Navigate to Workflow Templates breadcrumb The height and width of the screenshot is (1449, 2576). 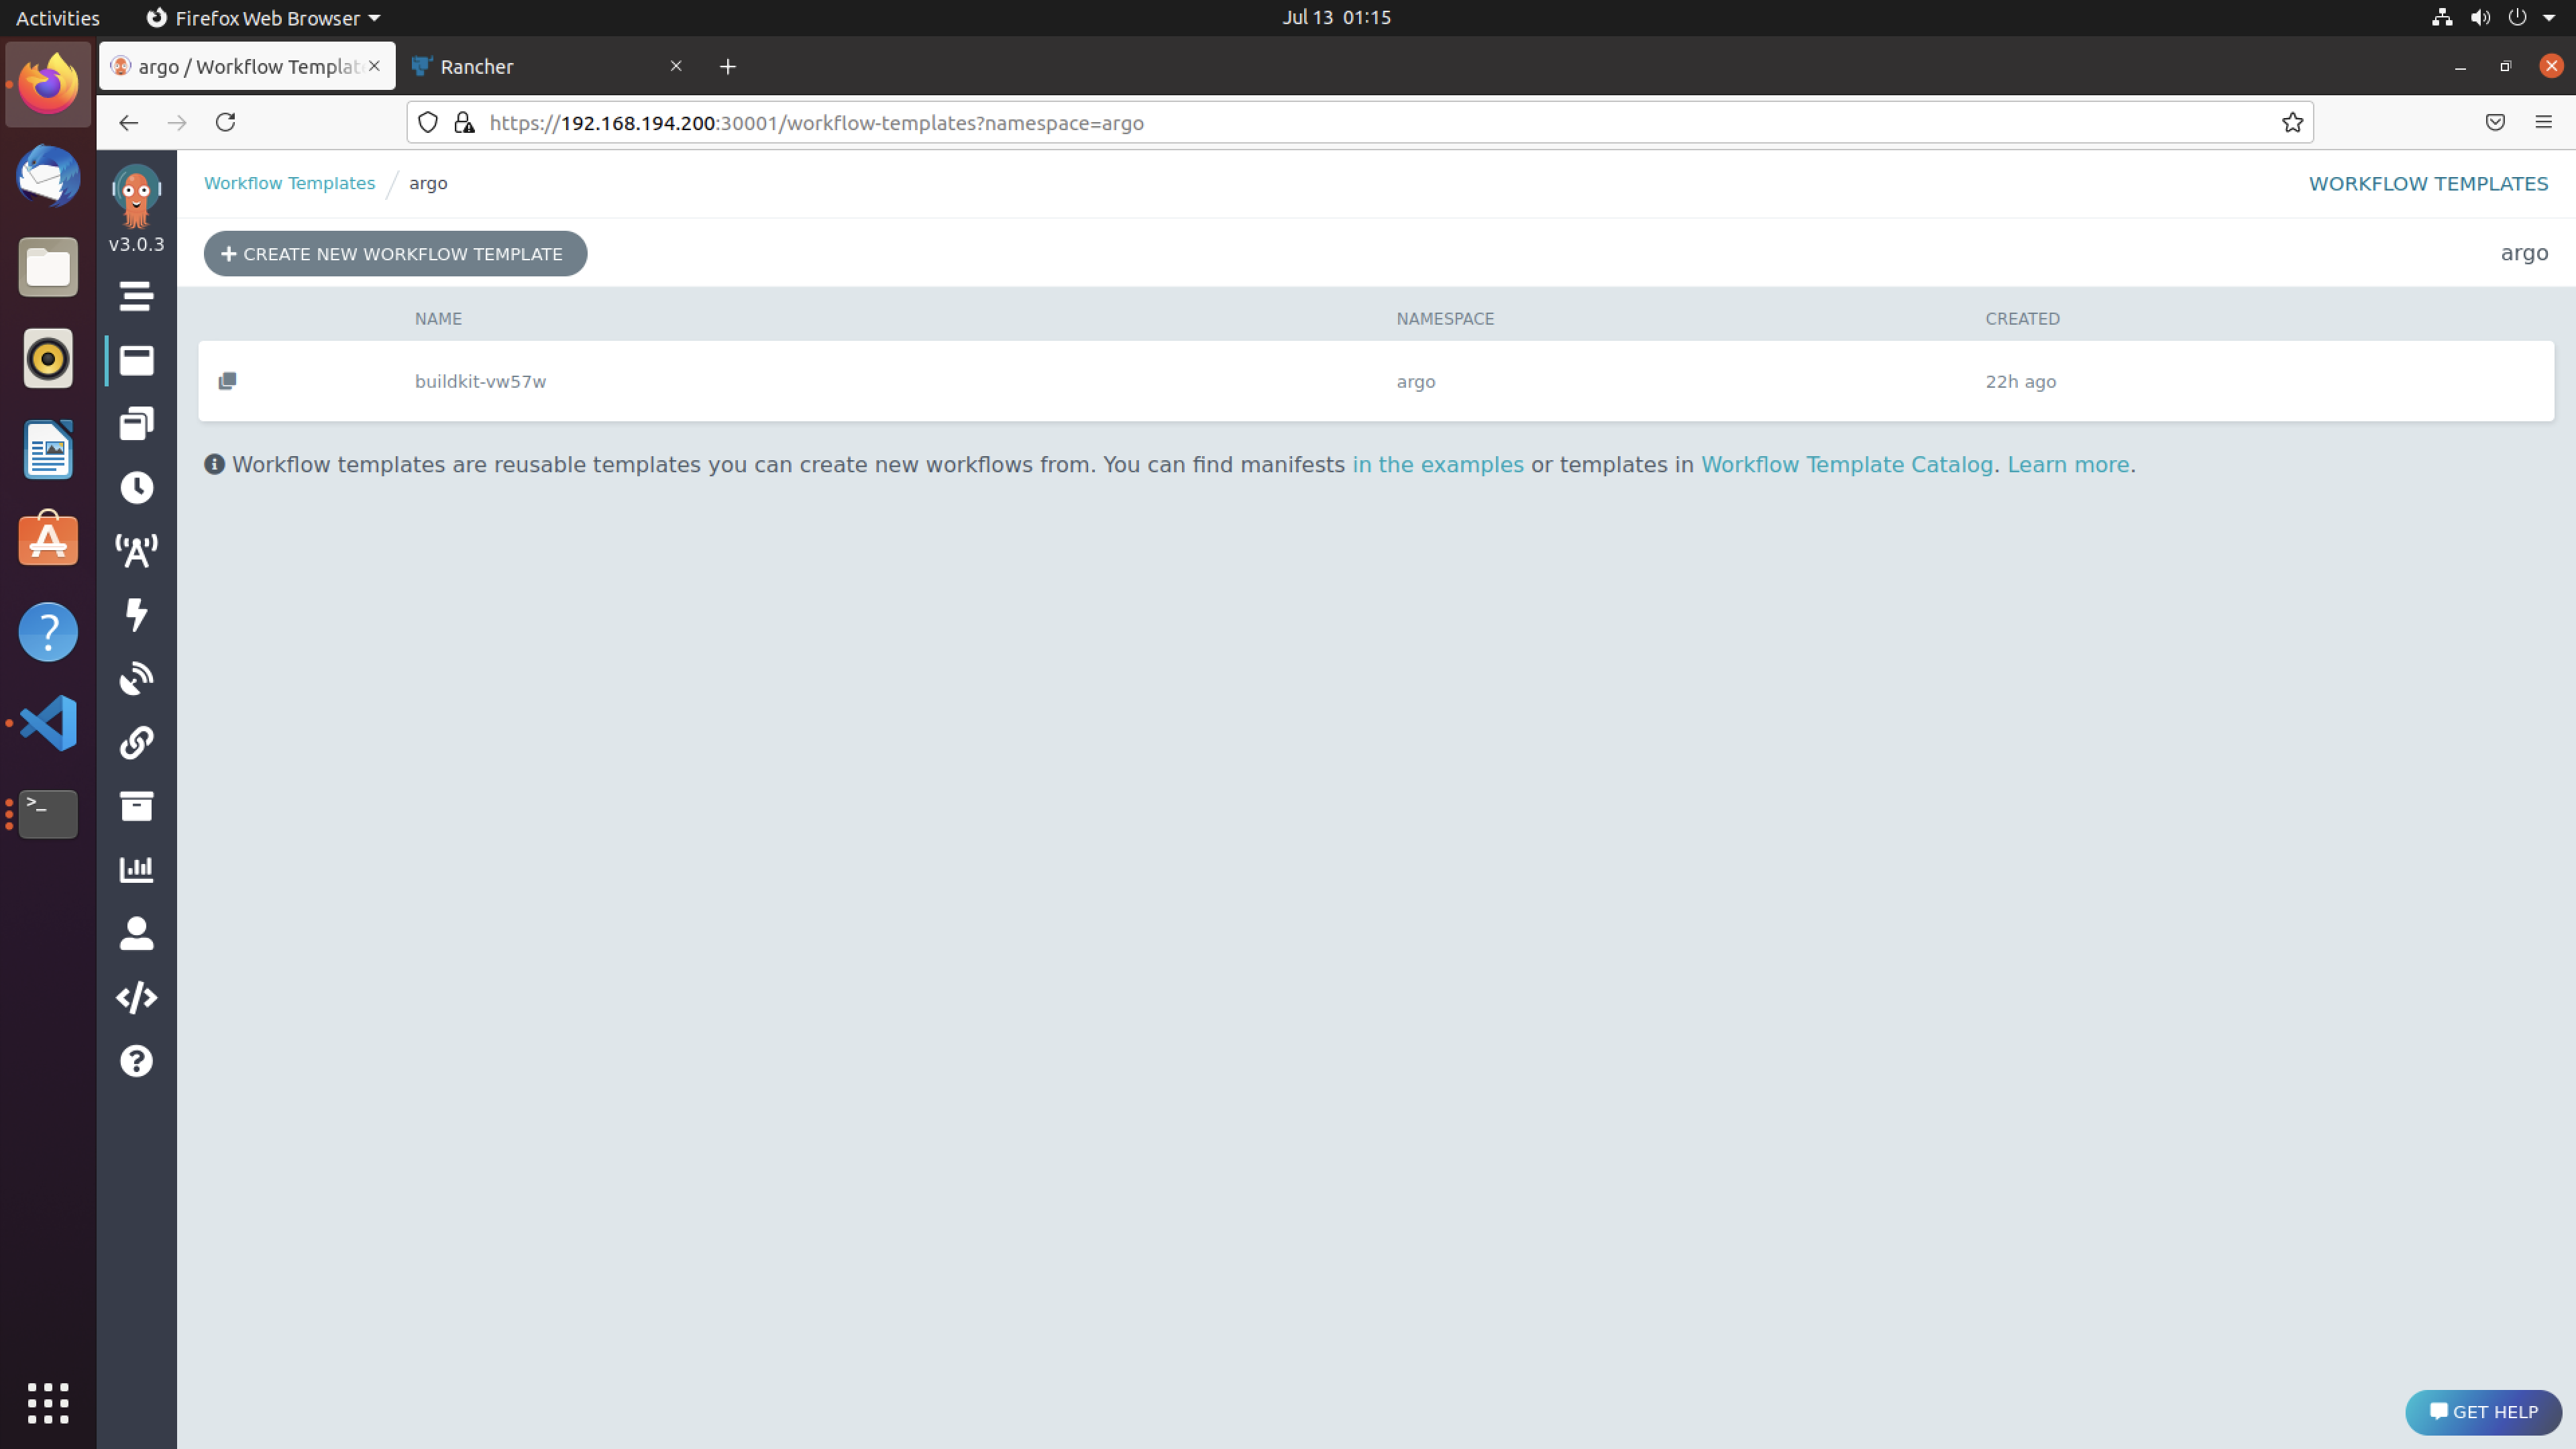288,182
